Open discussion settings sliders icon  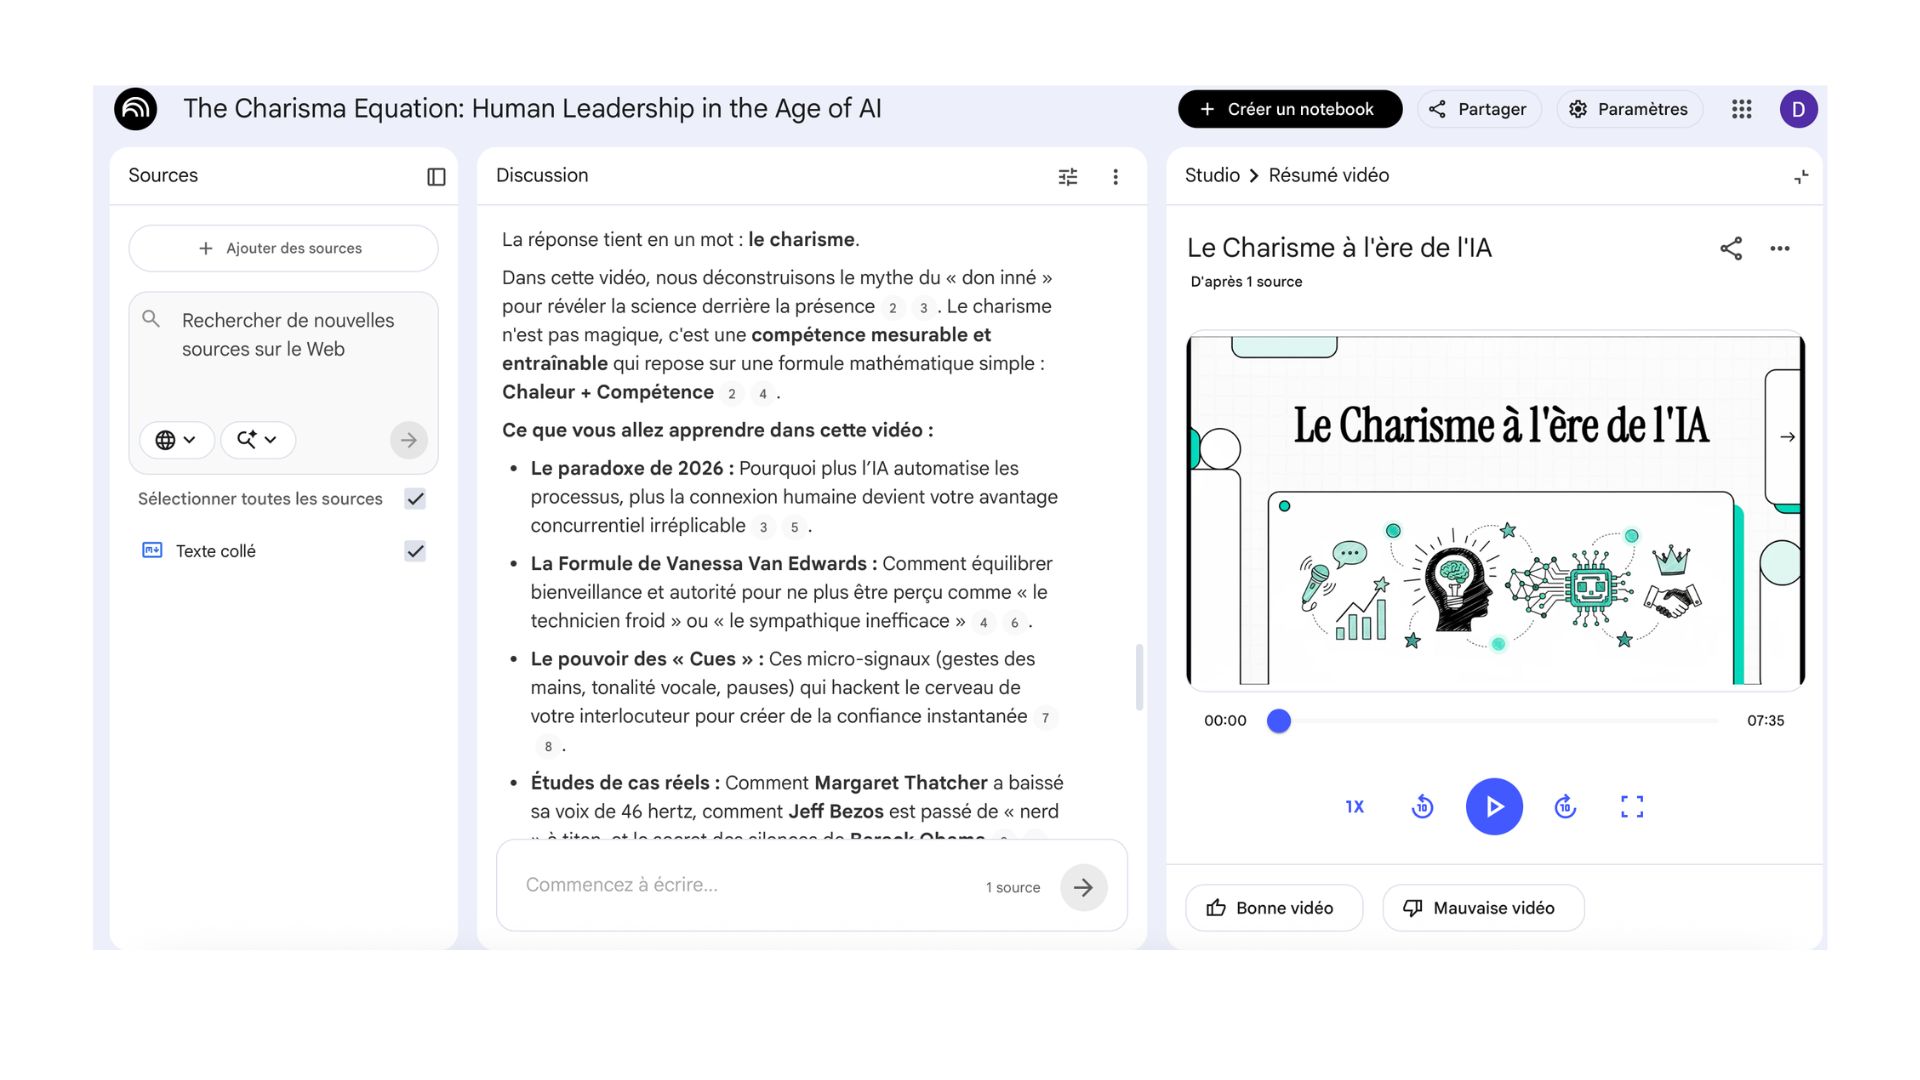coord(1068,177)
